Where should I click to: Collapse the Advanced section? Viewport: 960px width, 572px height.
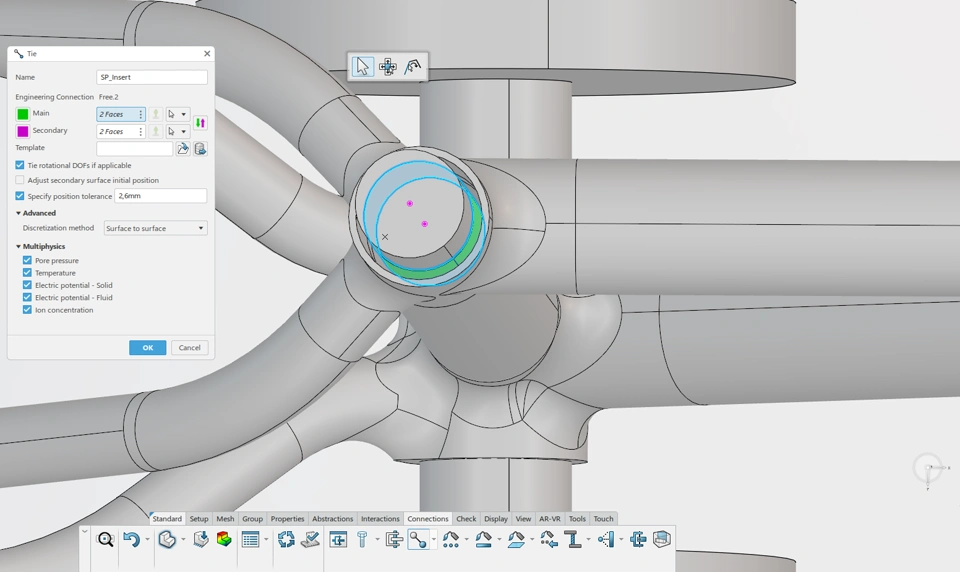(x=18, y=213)
